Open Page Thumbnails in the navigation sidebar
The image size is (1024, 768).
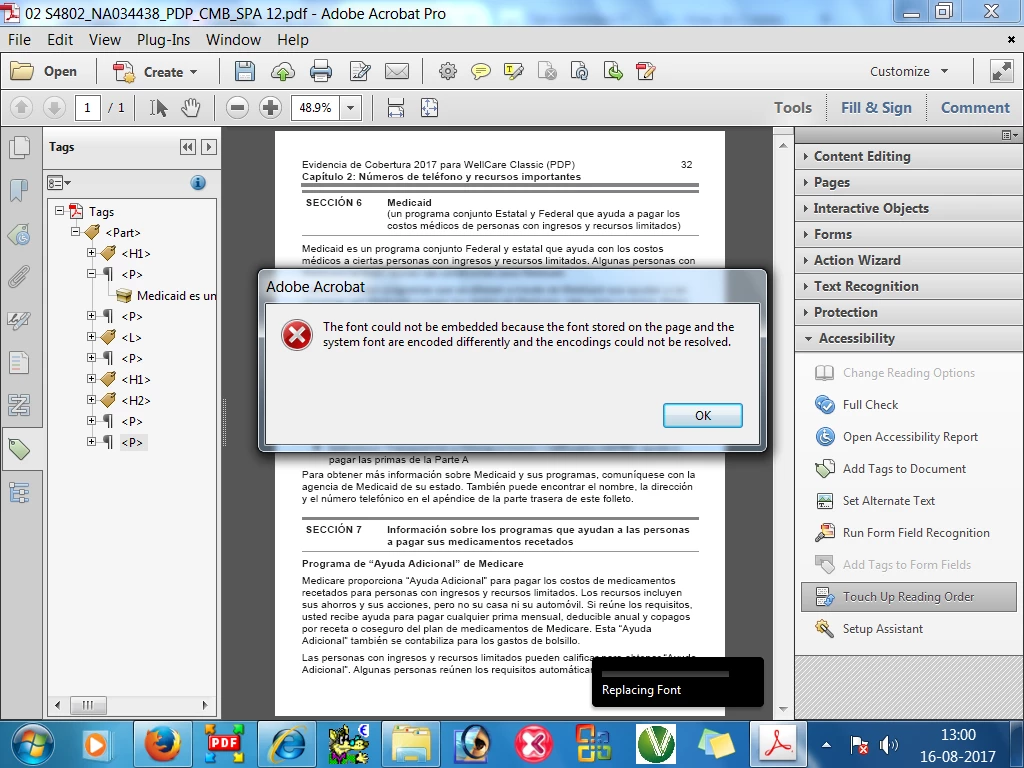20,148
